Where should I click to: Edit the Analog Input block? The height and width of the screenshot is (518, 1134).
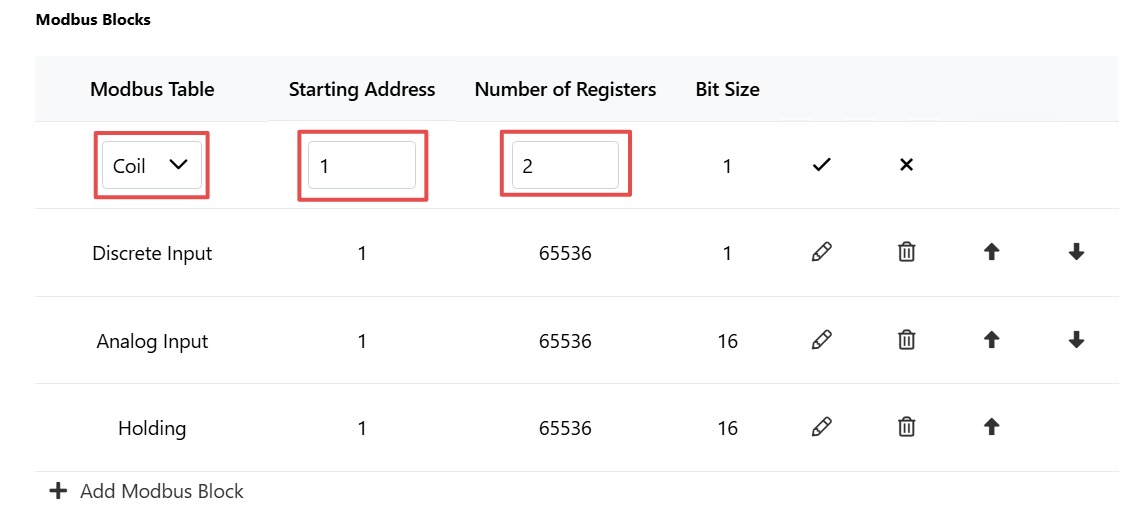(x=821, y=339)
